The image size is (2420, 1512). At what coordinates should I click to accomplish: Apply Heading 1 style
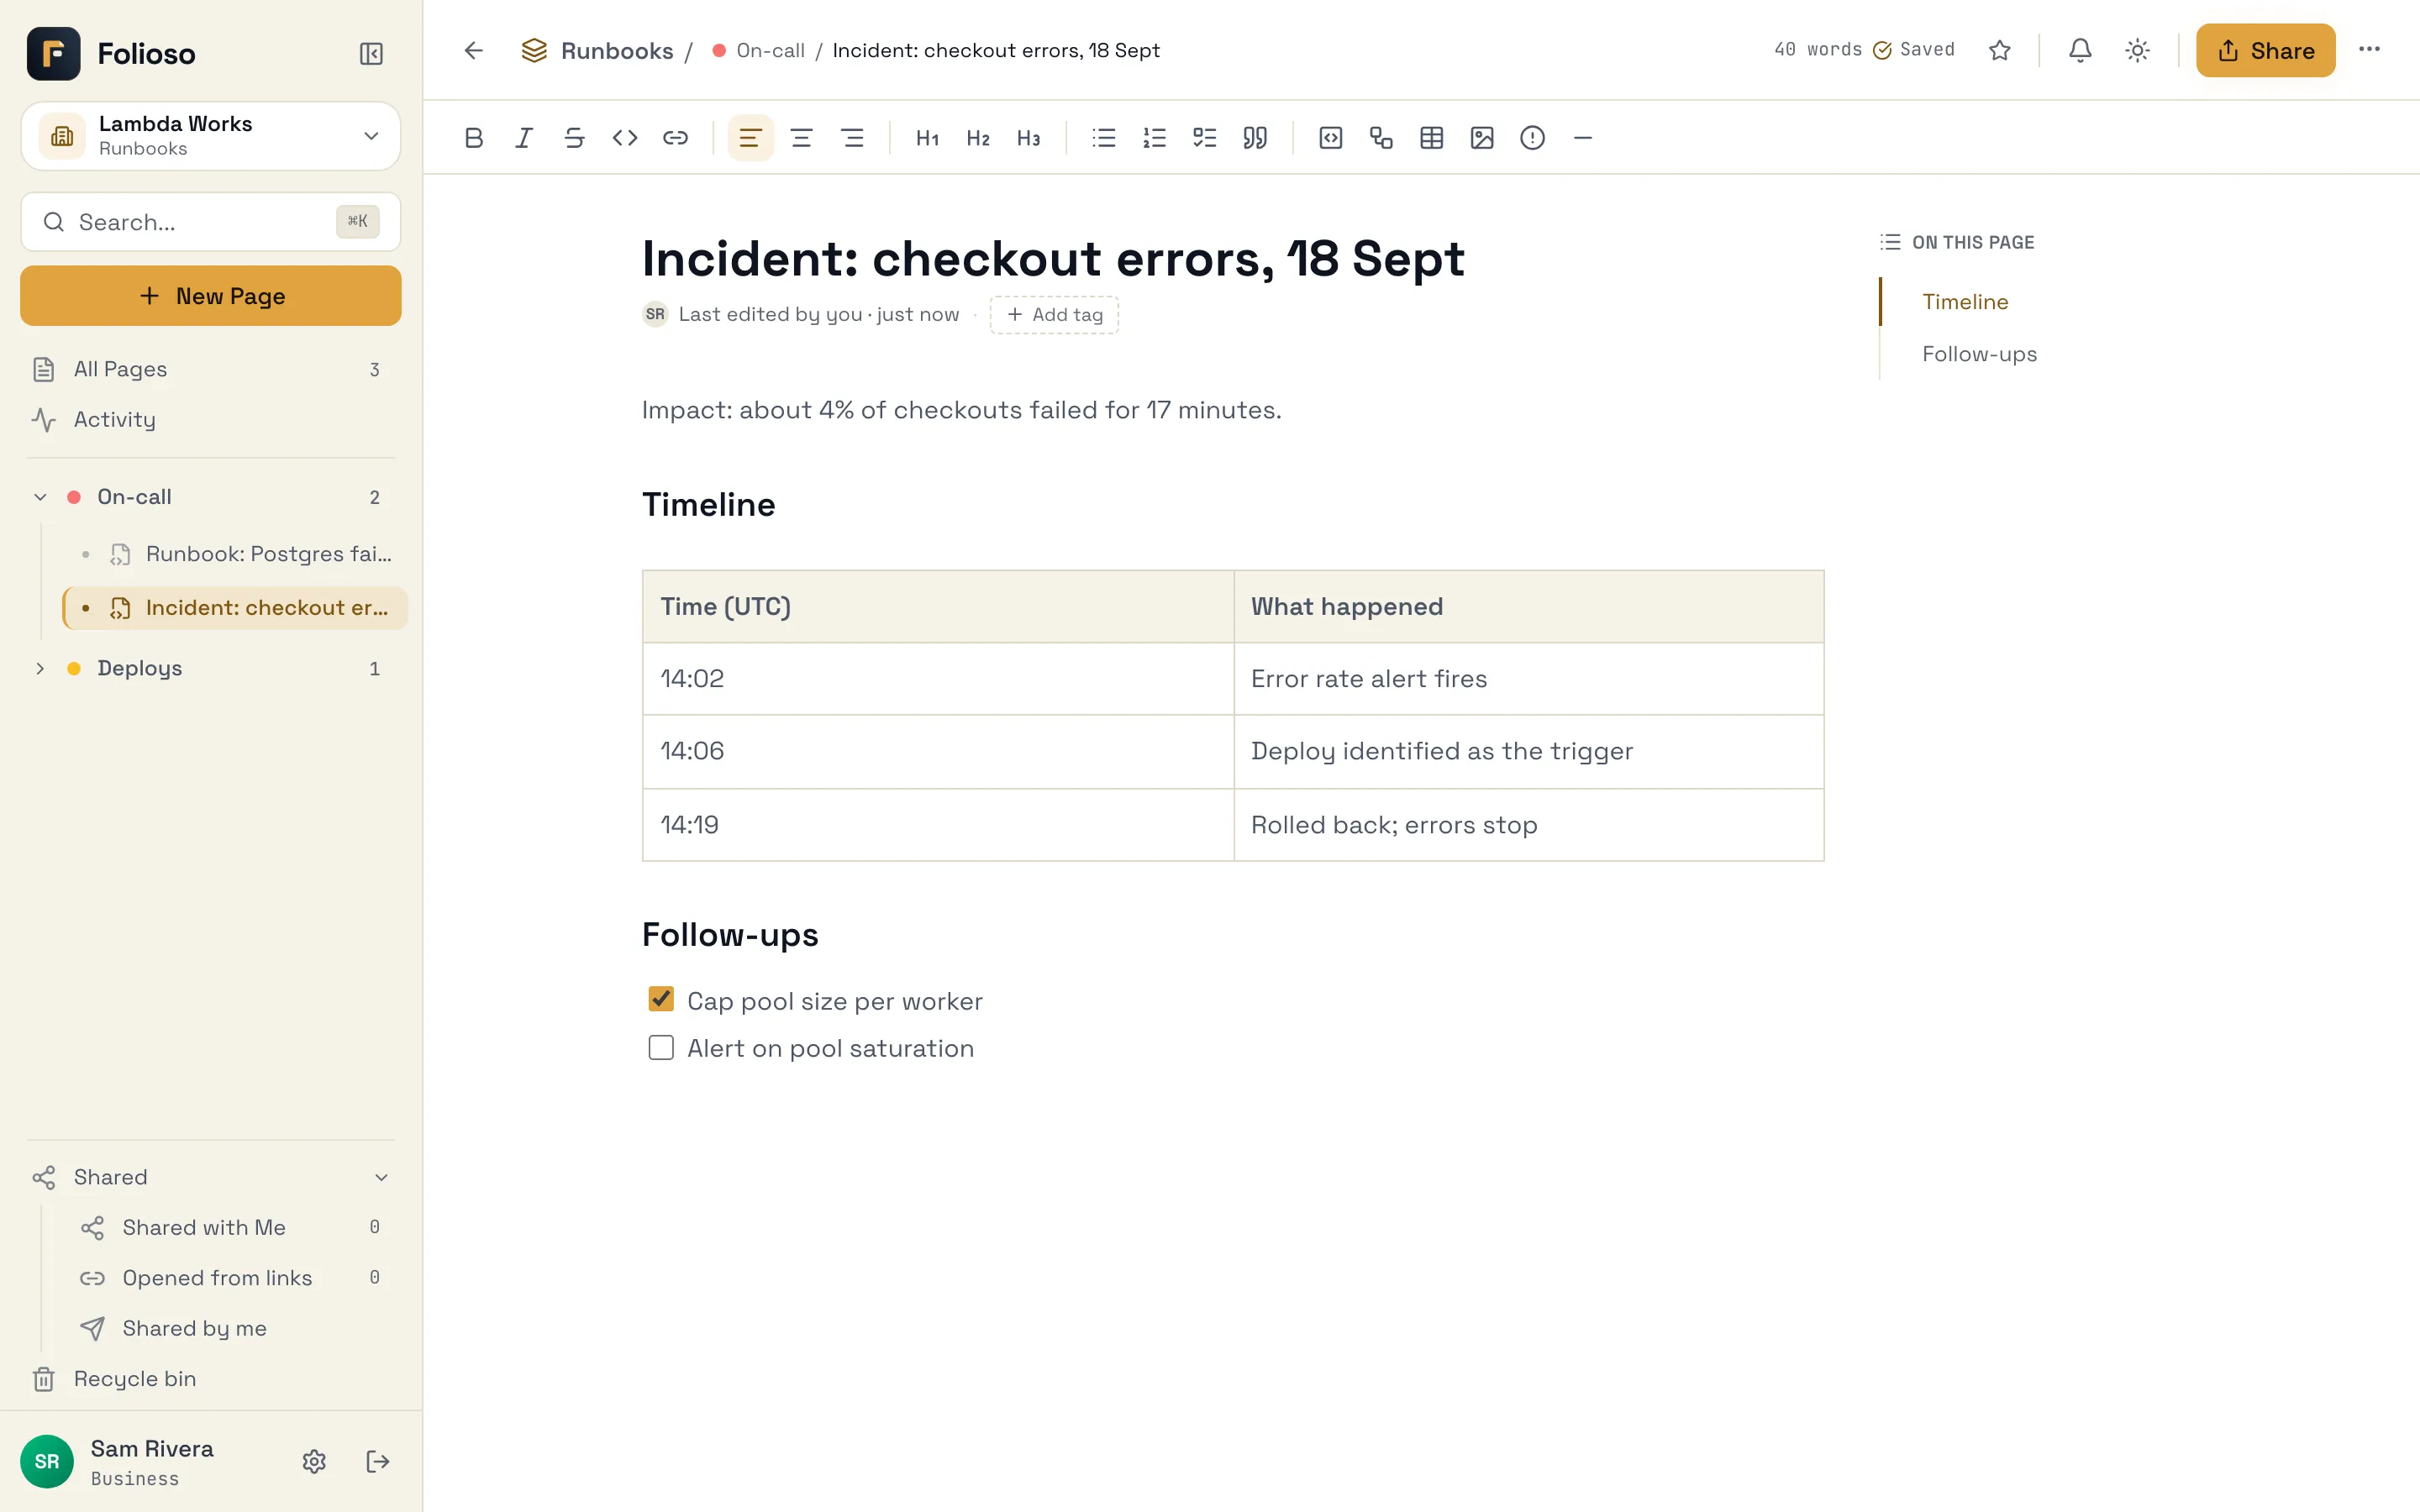click(927, 138)
